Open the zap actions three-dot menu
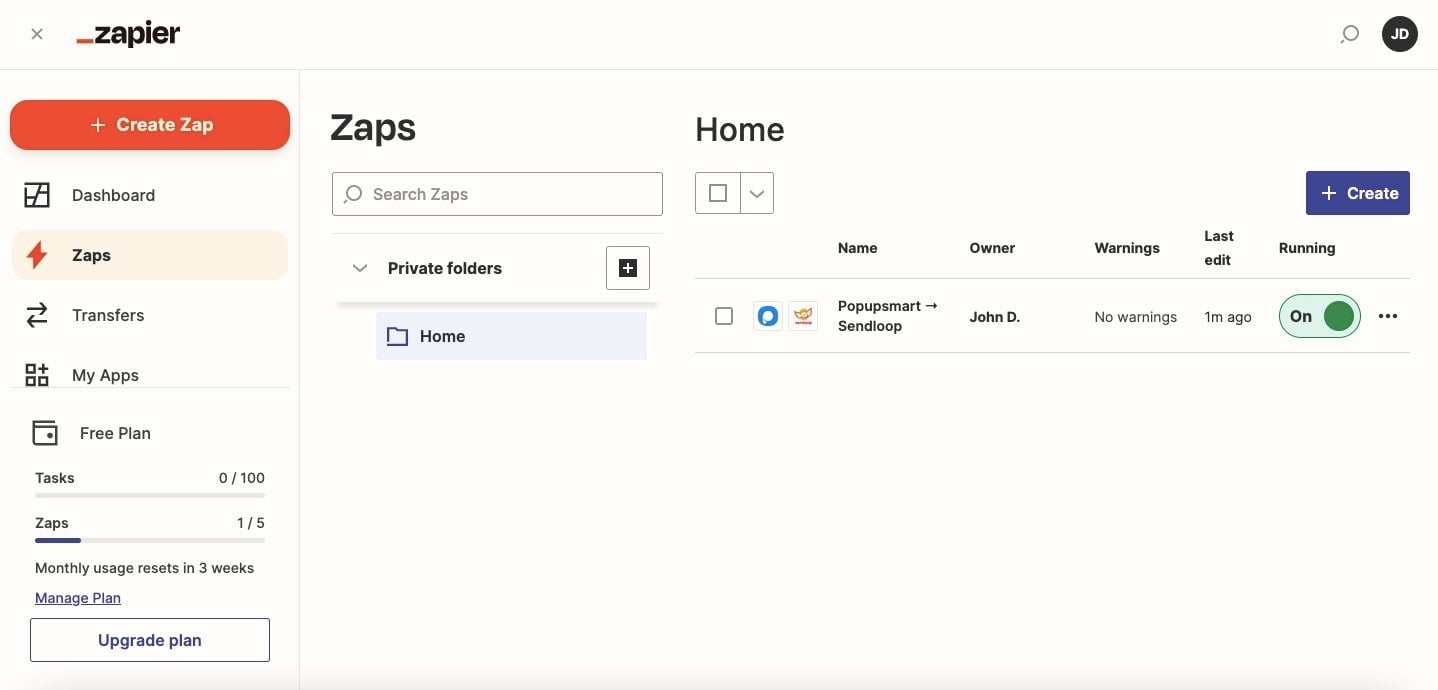The image size is (1438, 690). point(1388,316)
